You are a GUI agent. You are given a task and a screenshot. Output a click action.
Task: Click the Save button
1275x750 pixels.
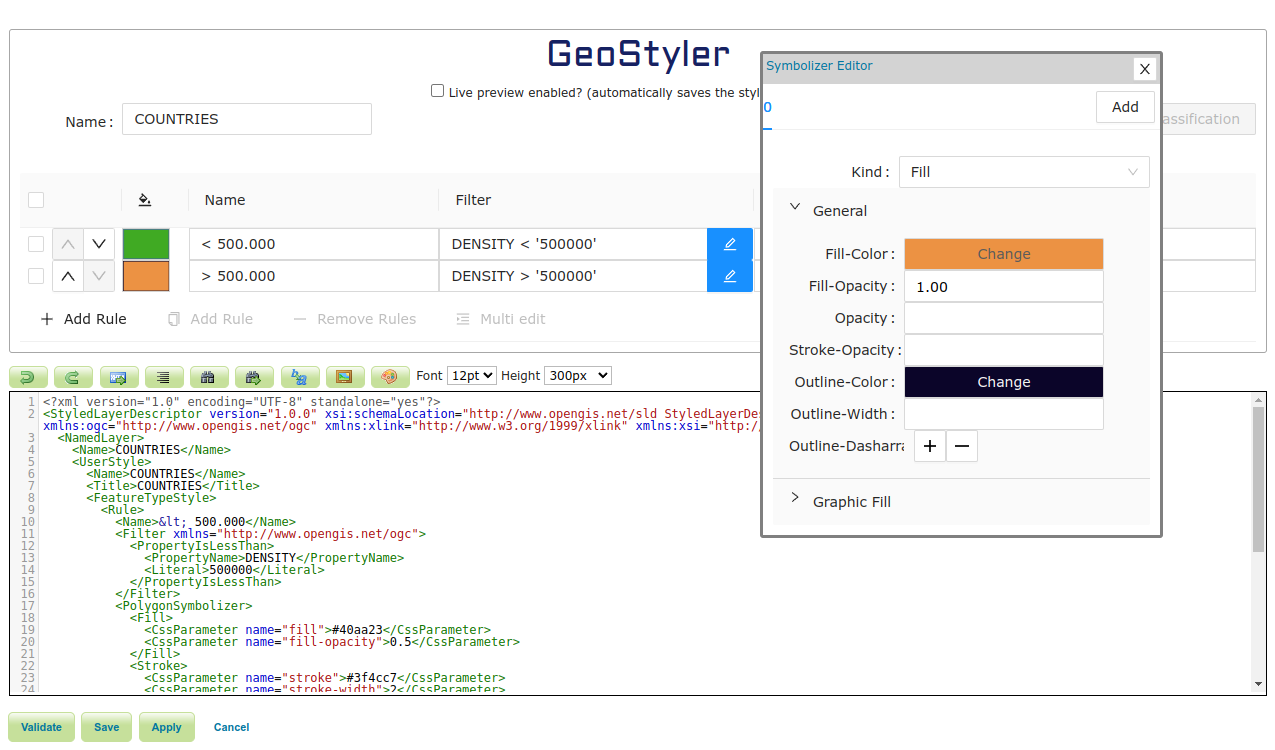[106, 727]
